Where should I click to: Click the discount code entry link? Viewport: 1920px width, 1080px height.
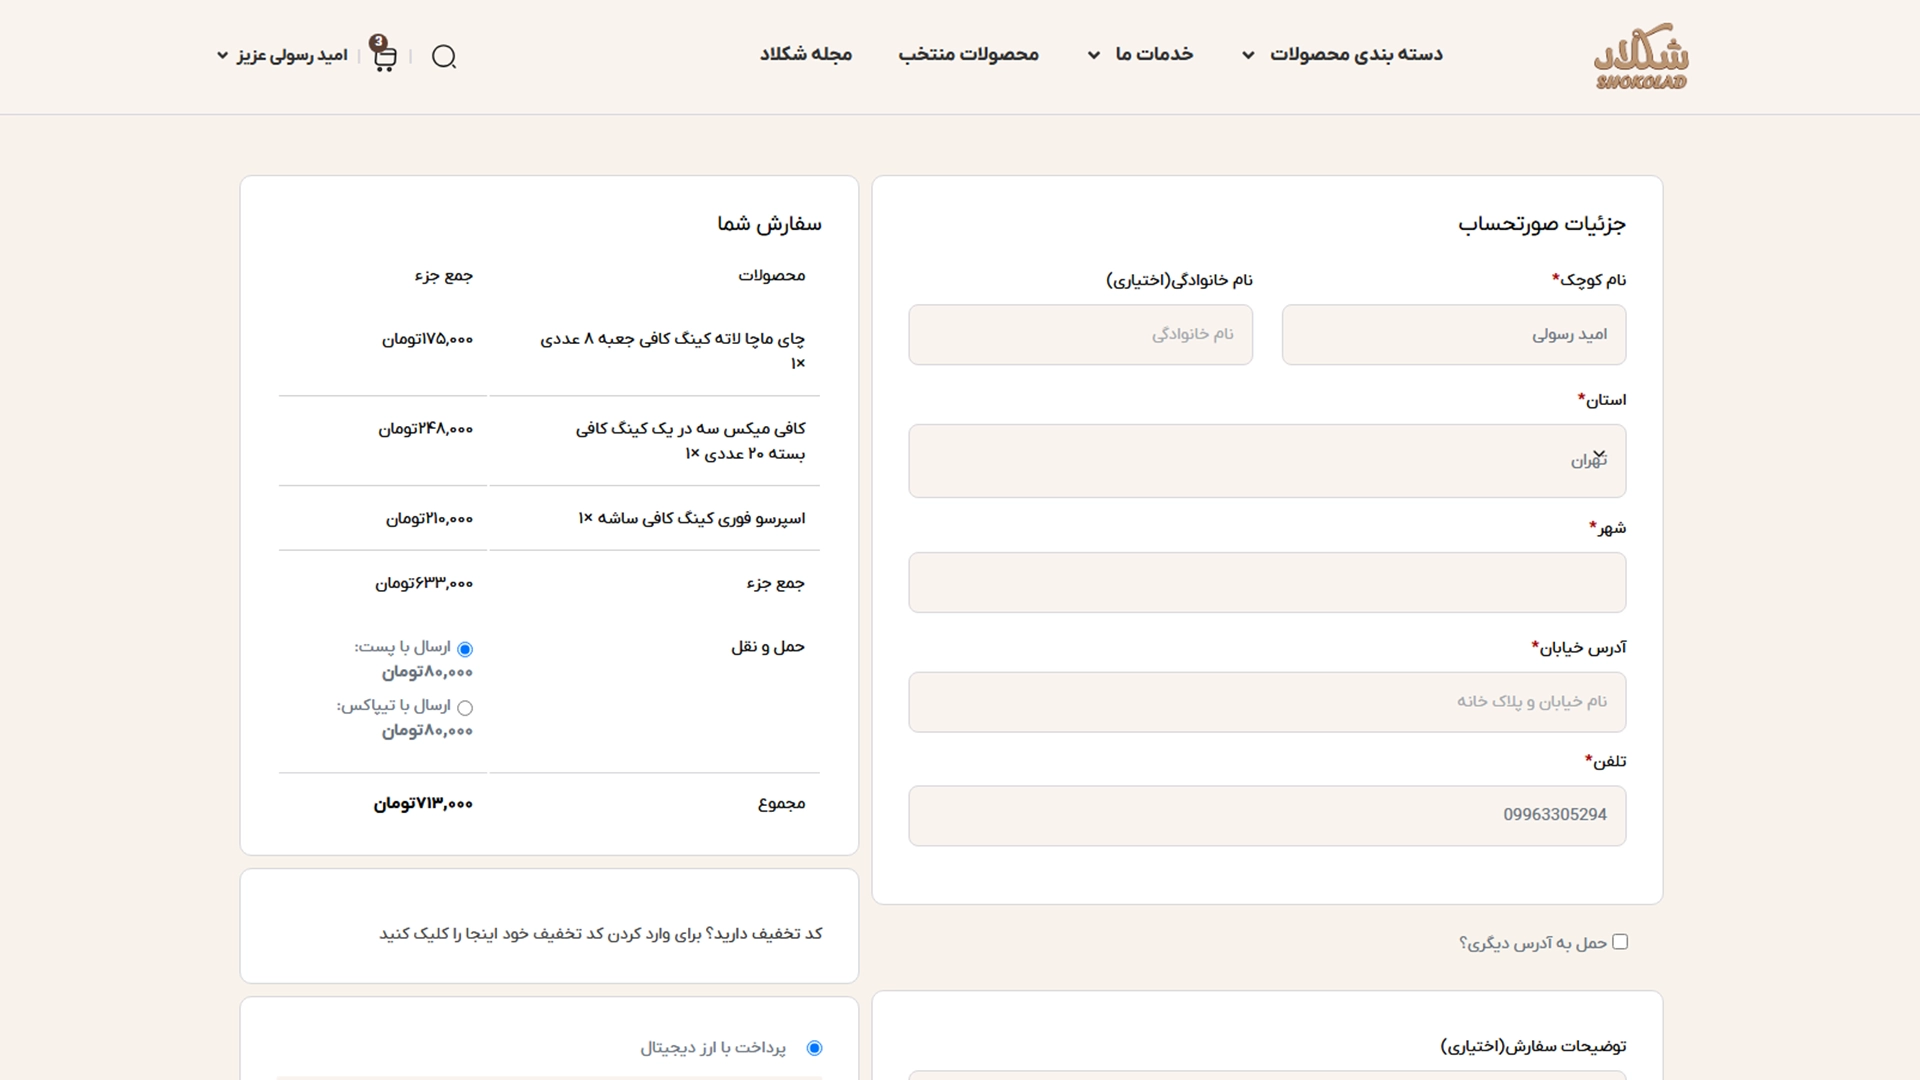pos(600,934)
